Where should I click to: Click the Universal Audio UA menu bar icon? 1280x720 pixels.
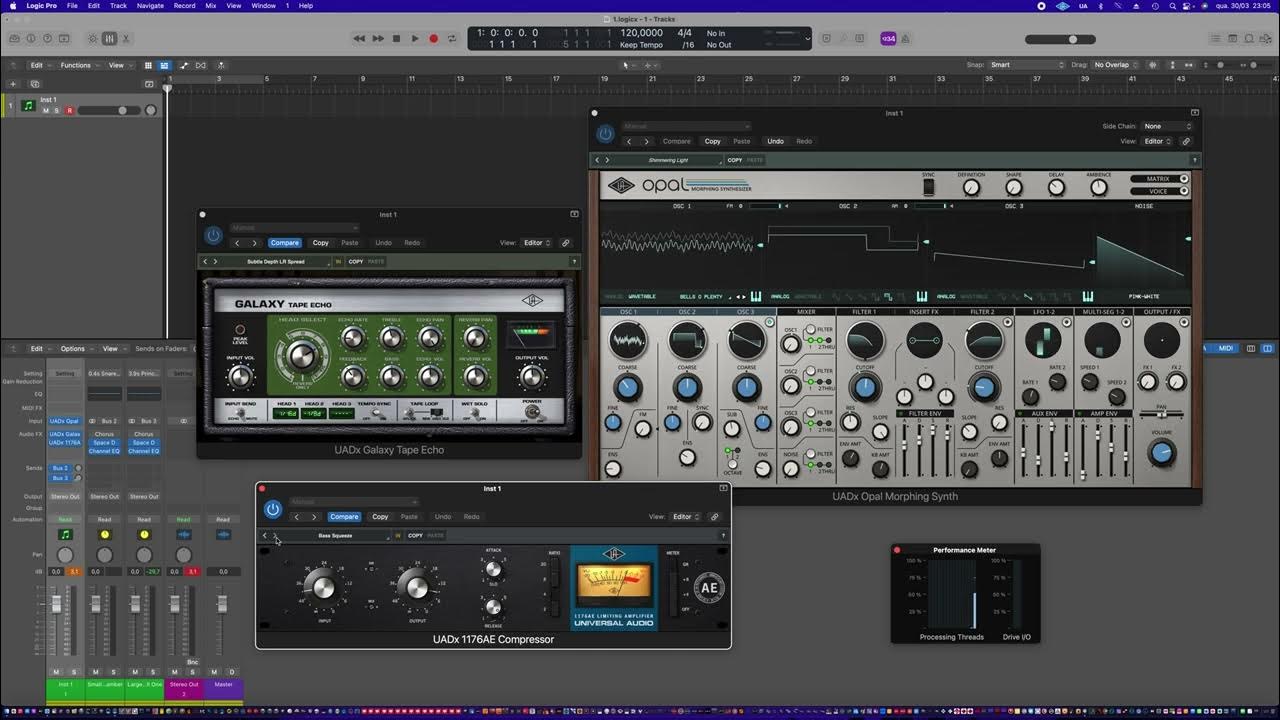[x=1083, y=6]
